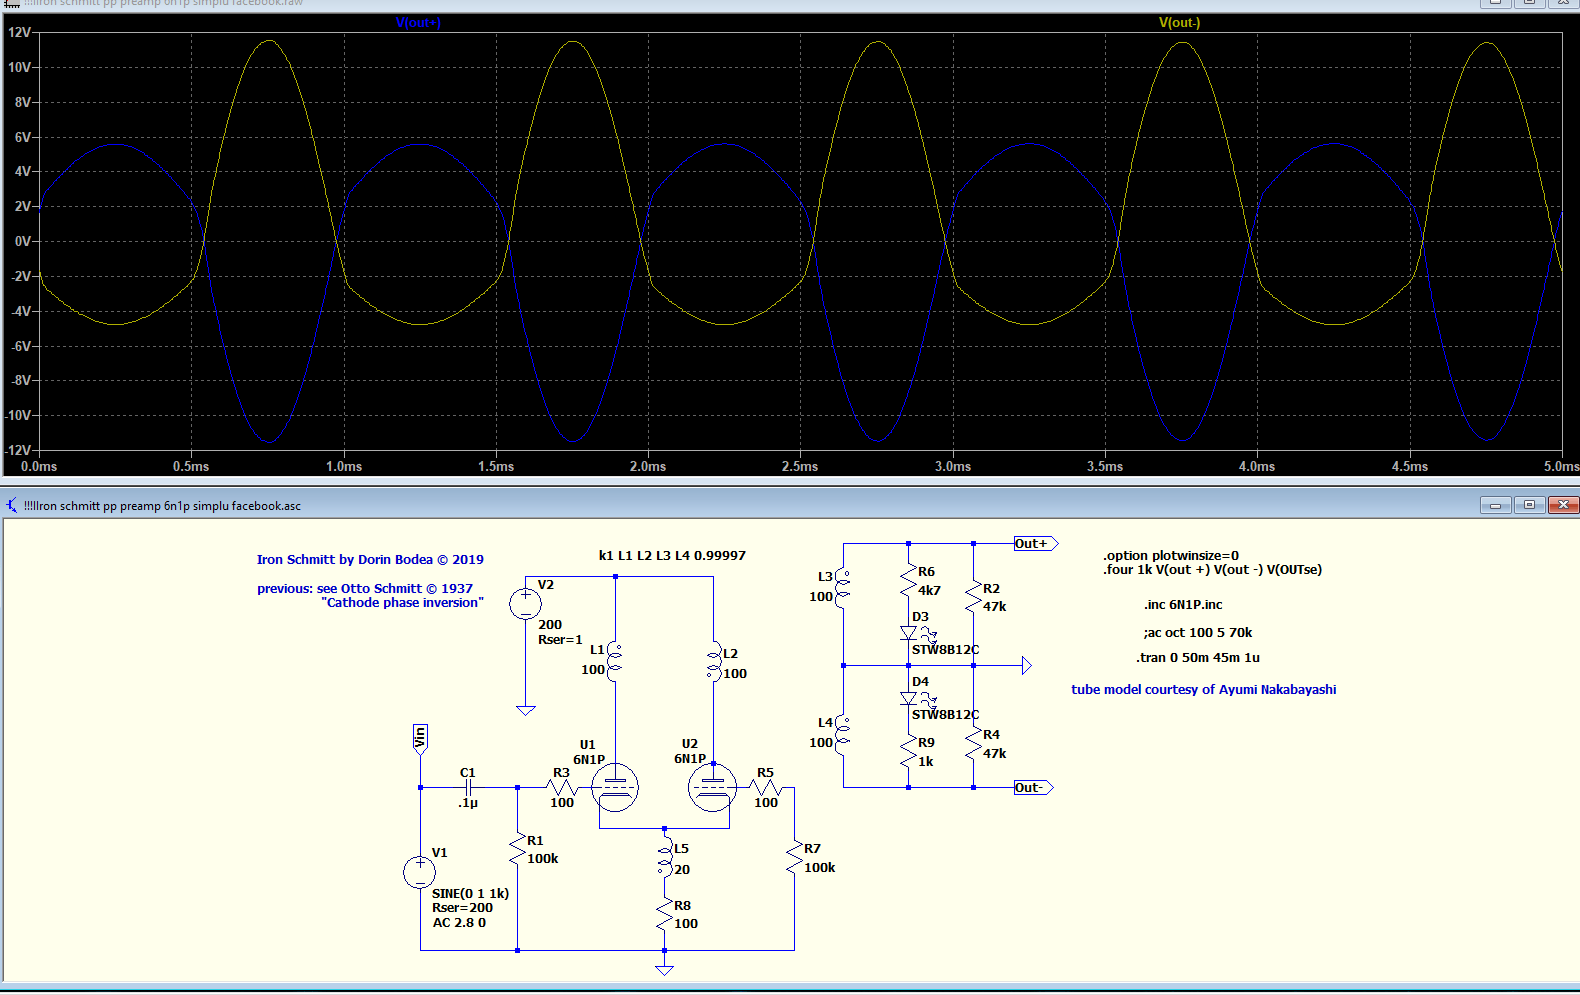Click the Out+ net label
This screenshot has height=995, width=1580.
coord(1035,544)
